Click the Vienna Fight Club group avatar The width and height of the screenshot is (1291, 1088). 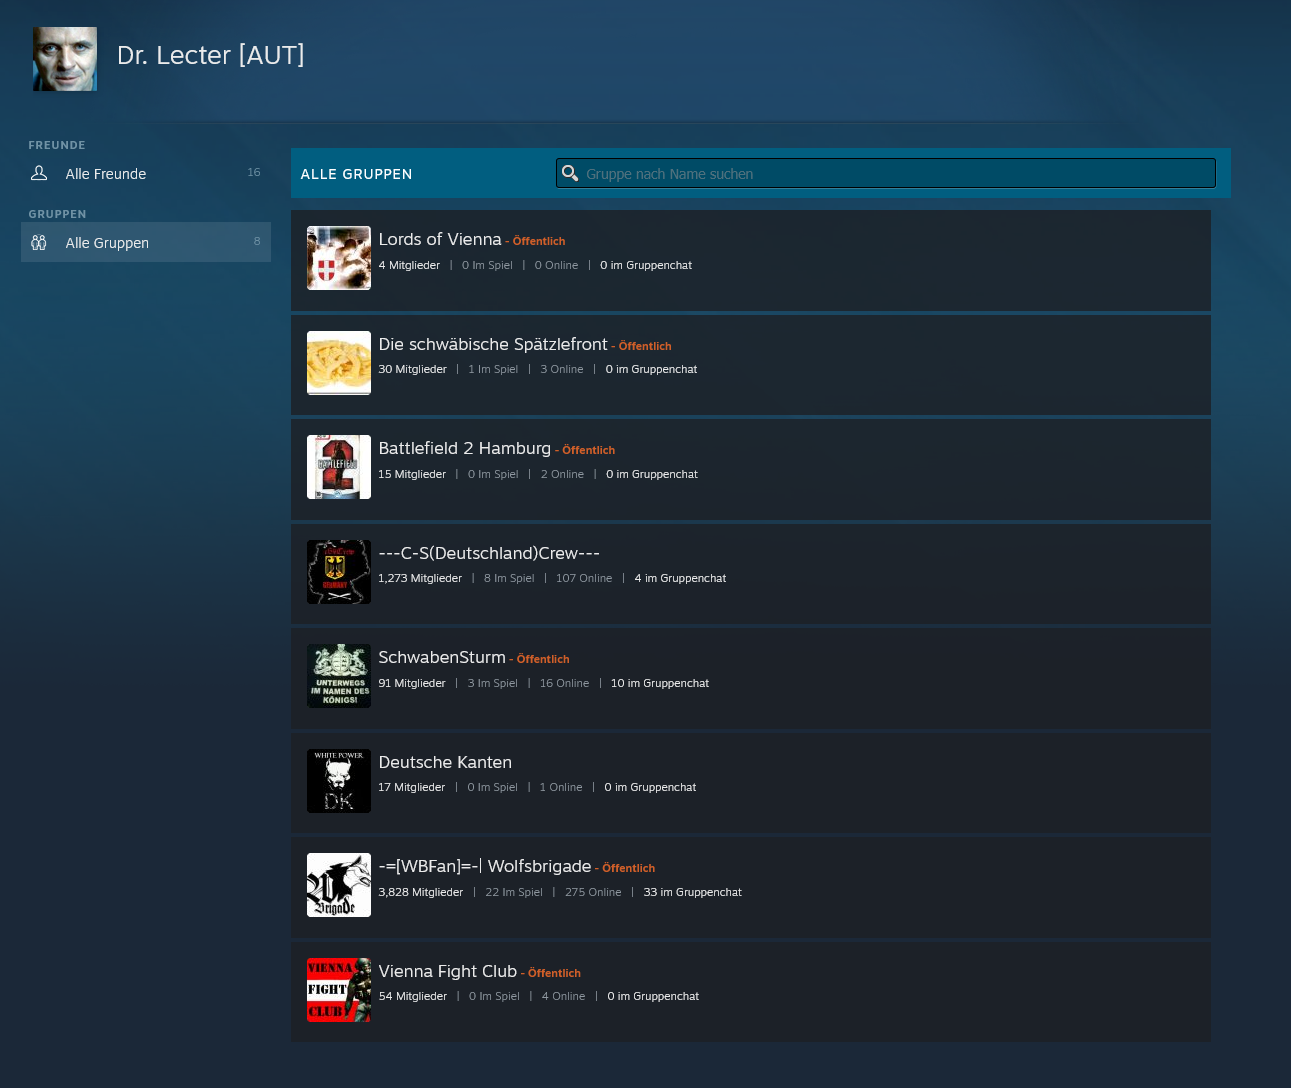coord(338,990)
